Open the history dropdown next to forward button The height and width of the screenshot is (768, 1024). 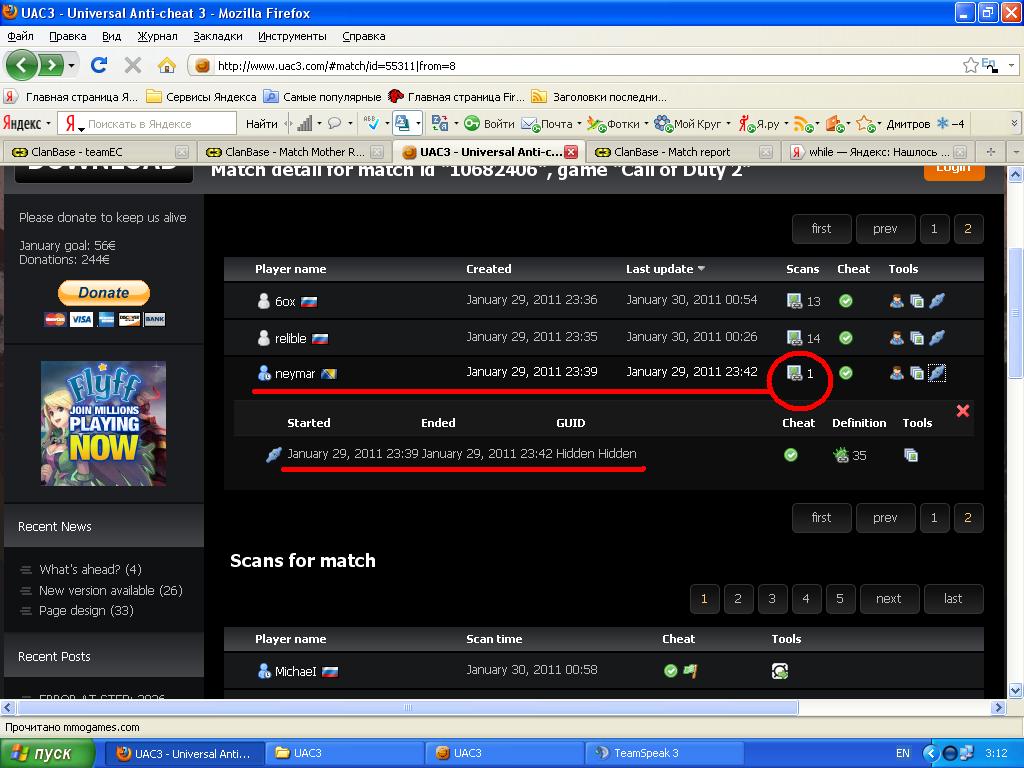pyautogui.click(x=71, y=65)
